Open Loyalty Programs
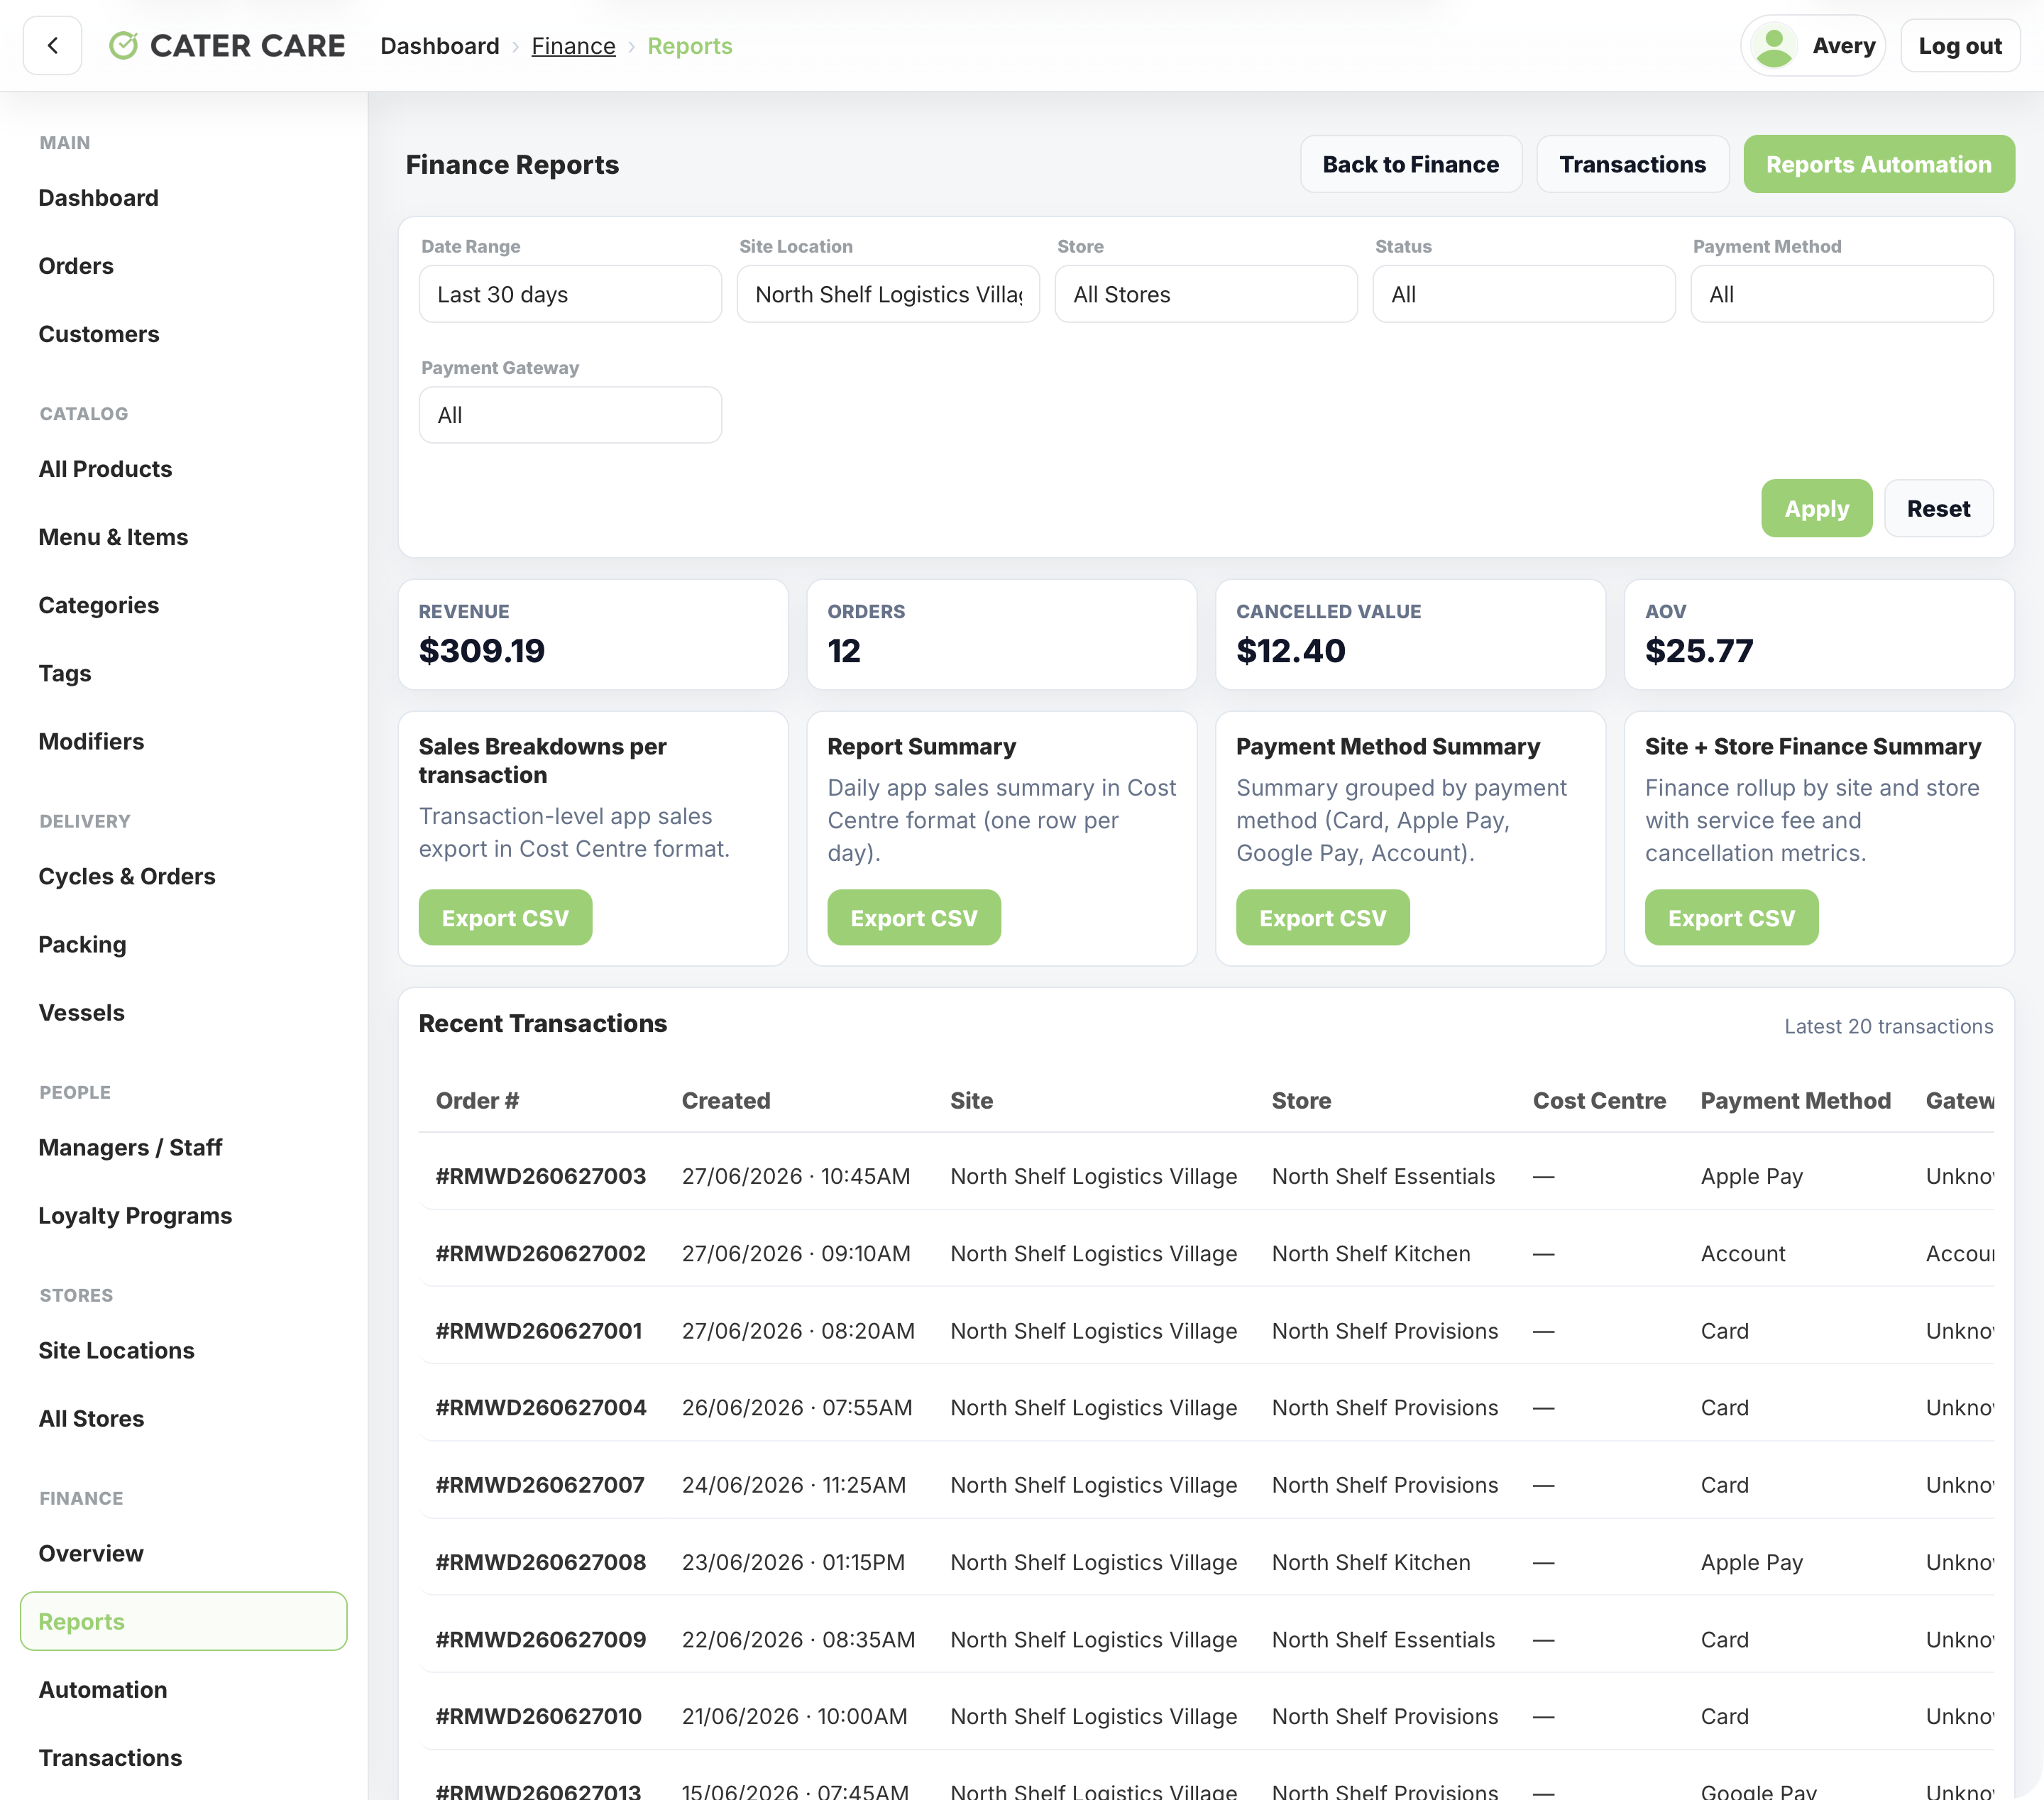The width and height of the screenshot is (2044, 1800). pos(135,1215)
